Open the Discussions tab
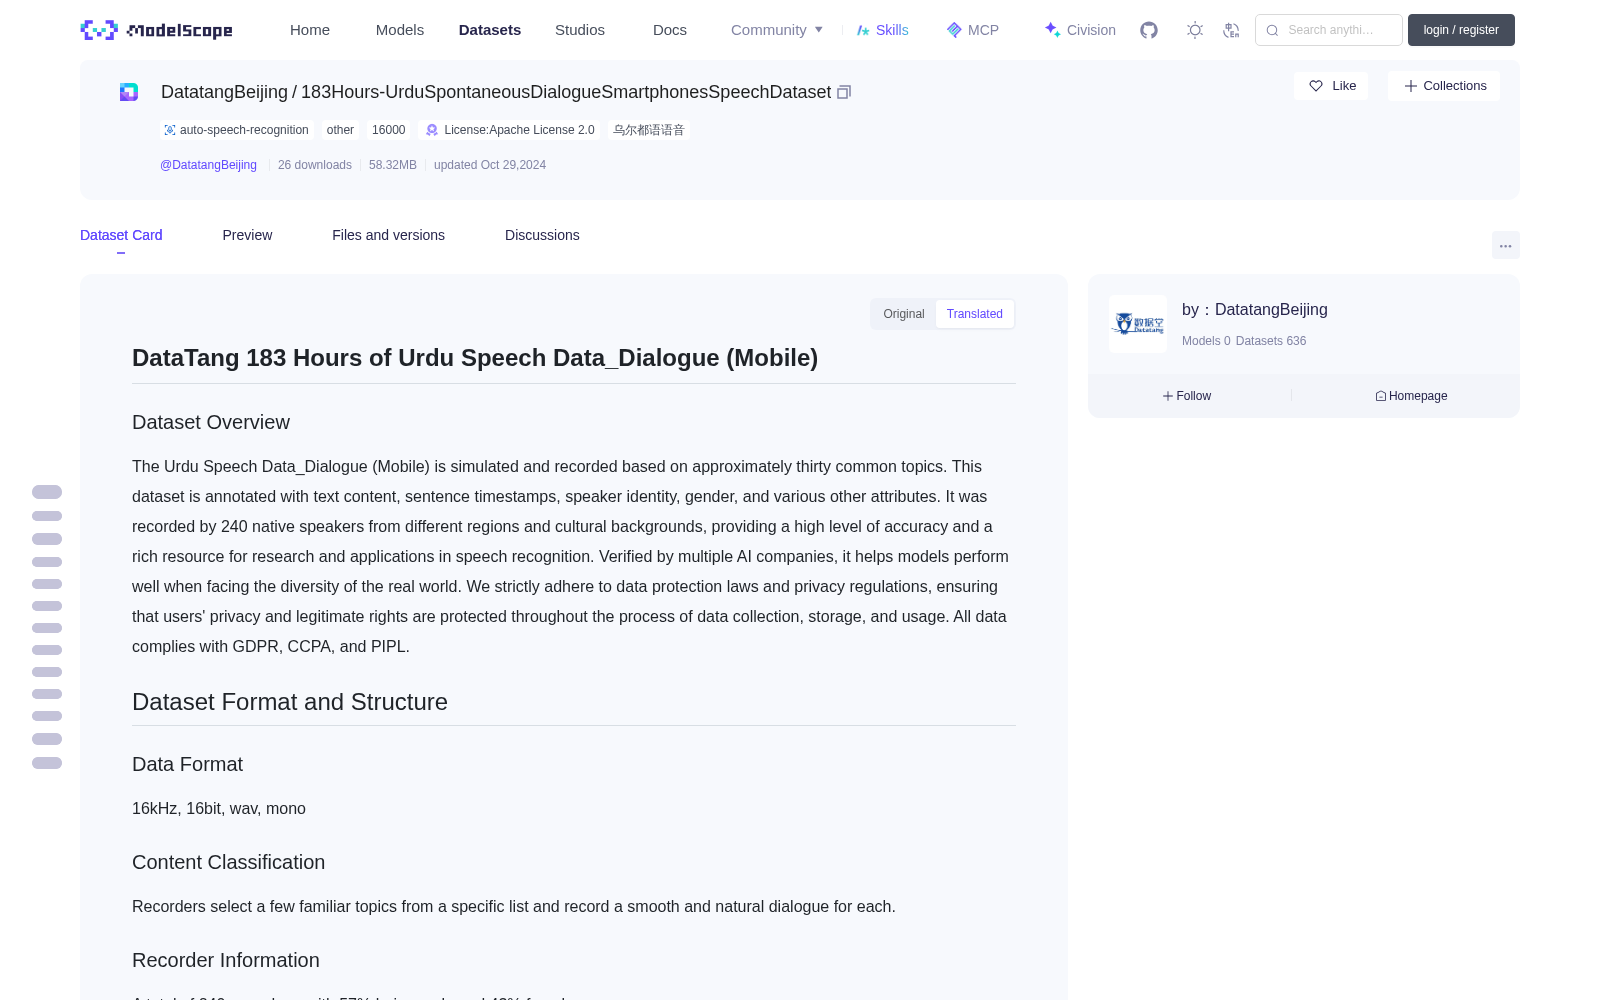Viewport: 1600px width, 1000px height. click(542, 235)
